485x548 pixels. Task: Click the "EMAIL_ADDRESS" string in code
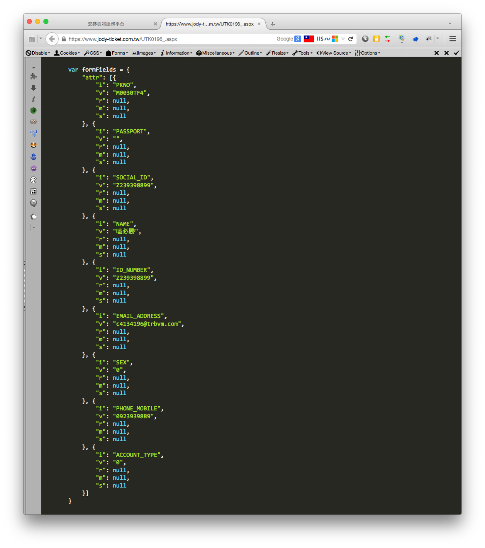coord(138,316)
